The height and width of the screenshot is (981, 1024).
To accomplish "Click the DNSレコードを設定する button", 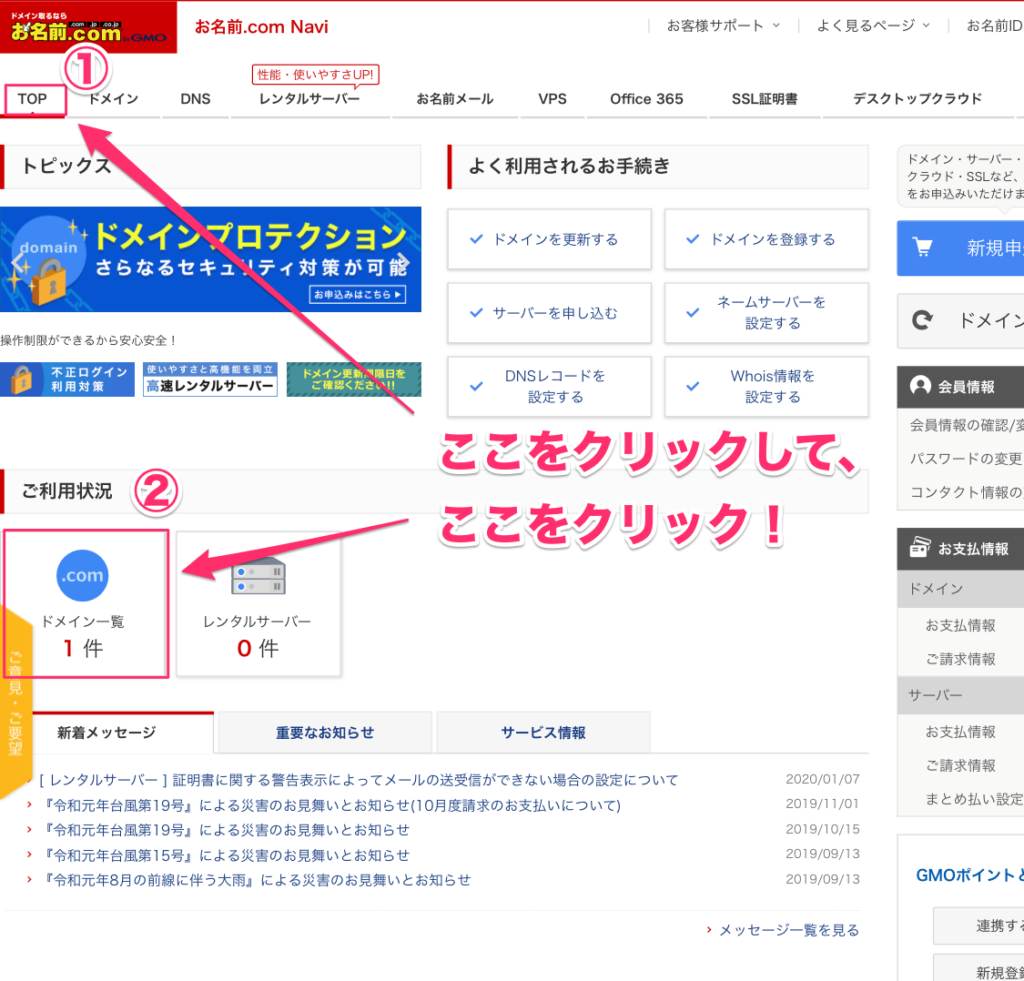I will pyautogui.click(x=549, y=387).
